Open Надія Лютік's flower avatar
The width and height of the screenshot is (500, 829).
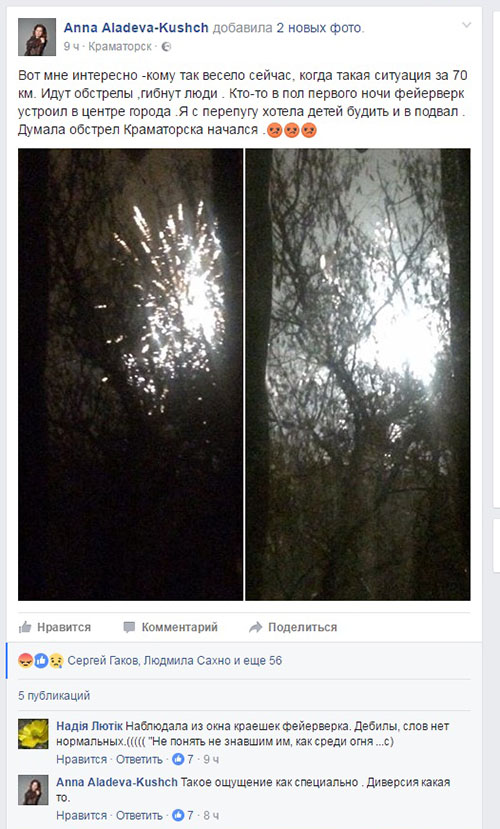(33, 734)
